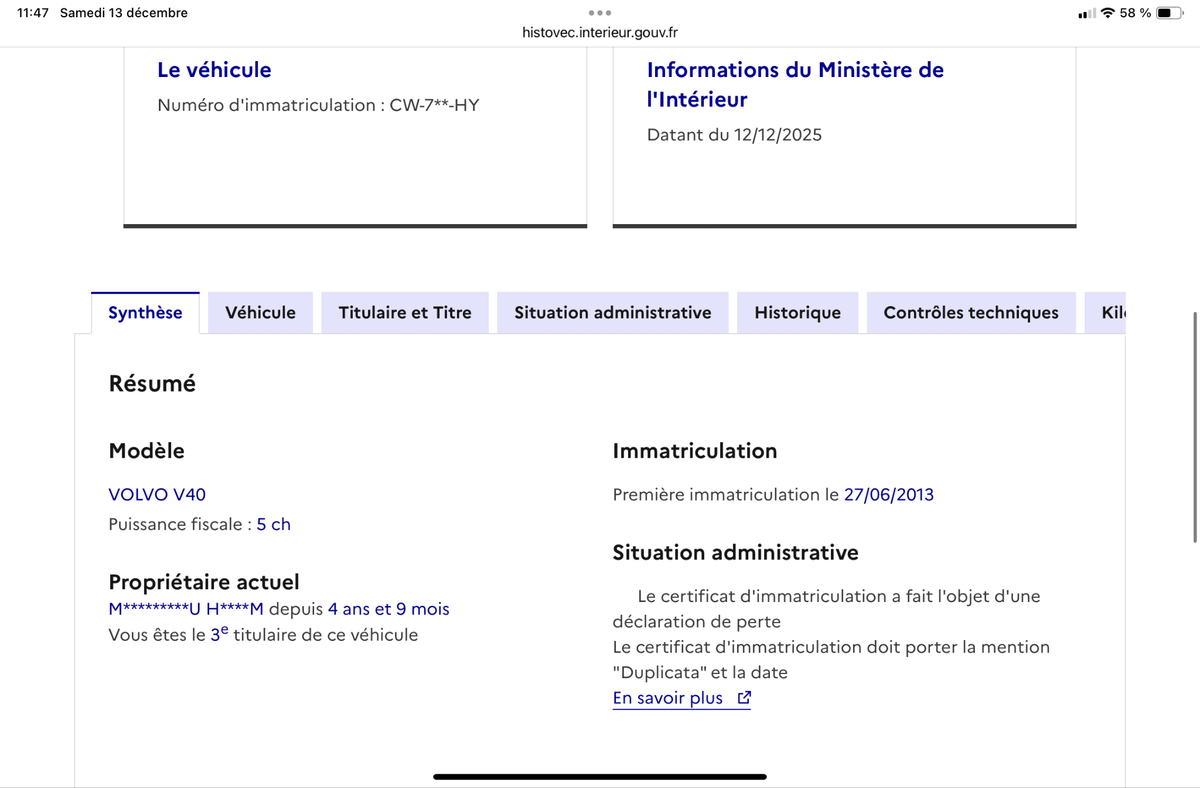The image size is (1200, 788).
Task: Tap the cellular signal bars icon
Action: click(1087, 13)
